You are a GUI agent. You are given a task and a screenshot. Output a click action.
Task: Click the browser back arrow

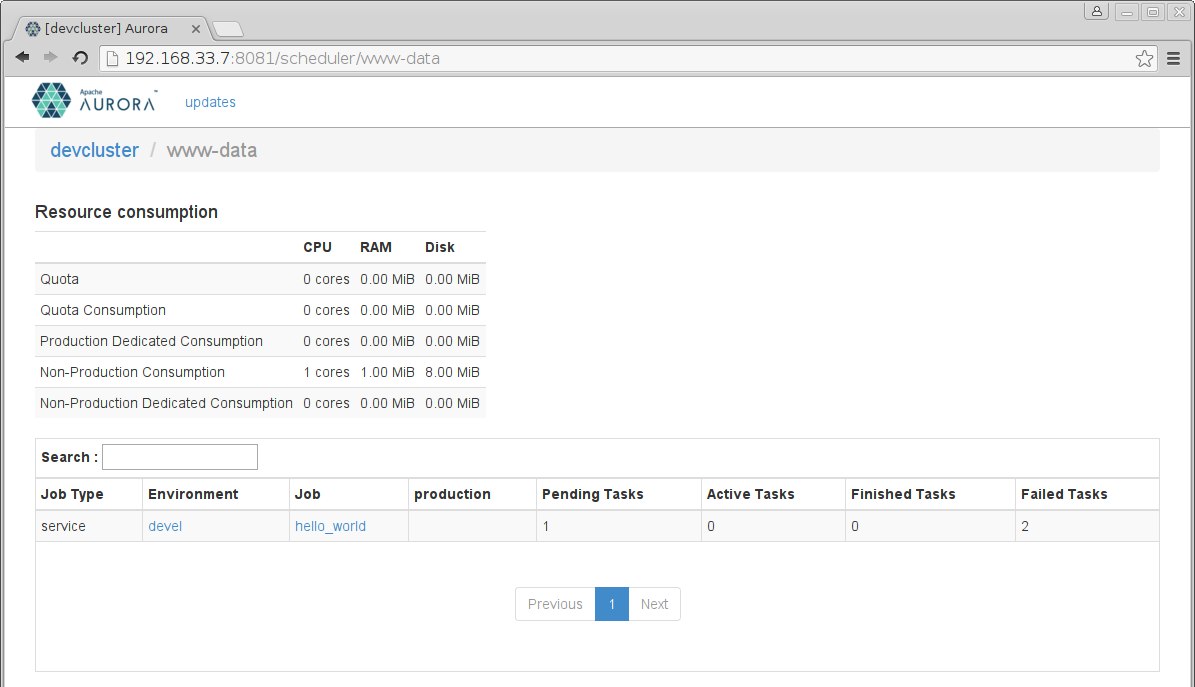click(23, 58)
